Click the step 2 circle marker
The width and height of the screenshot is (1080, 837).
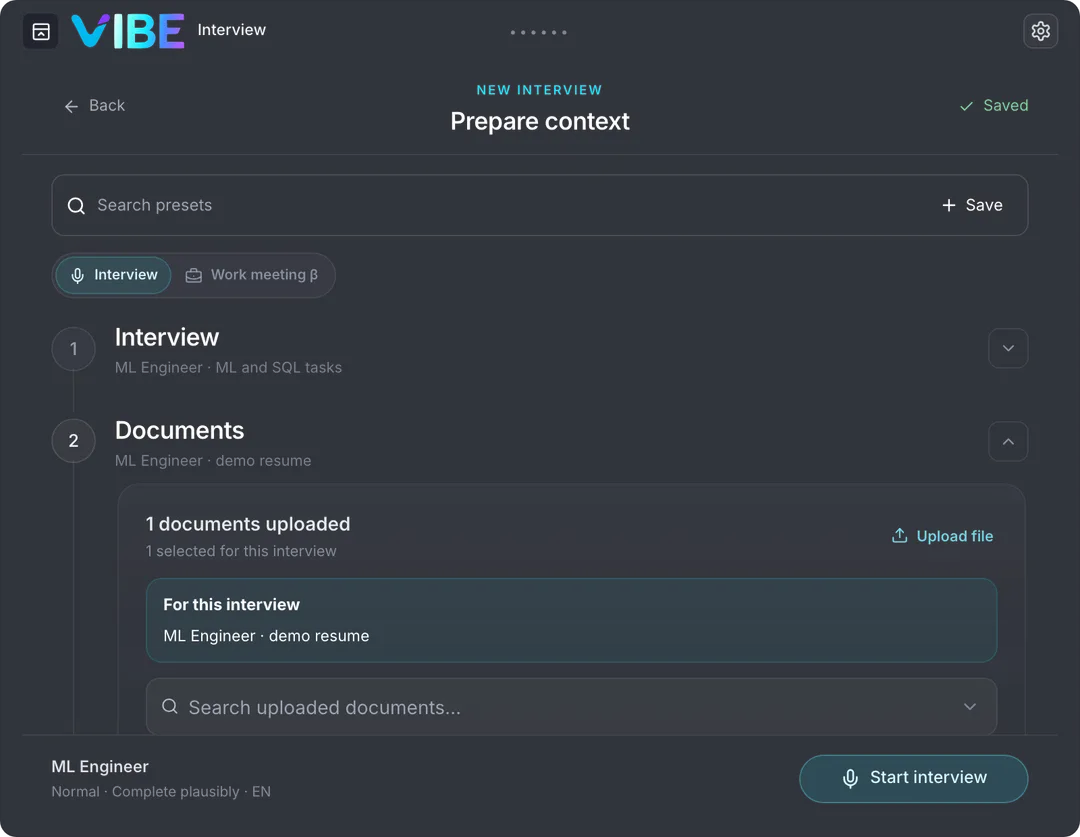pos(74,441)
